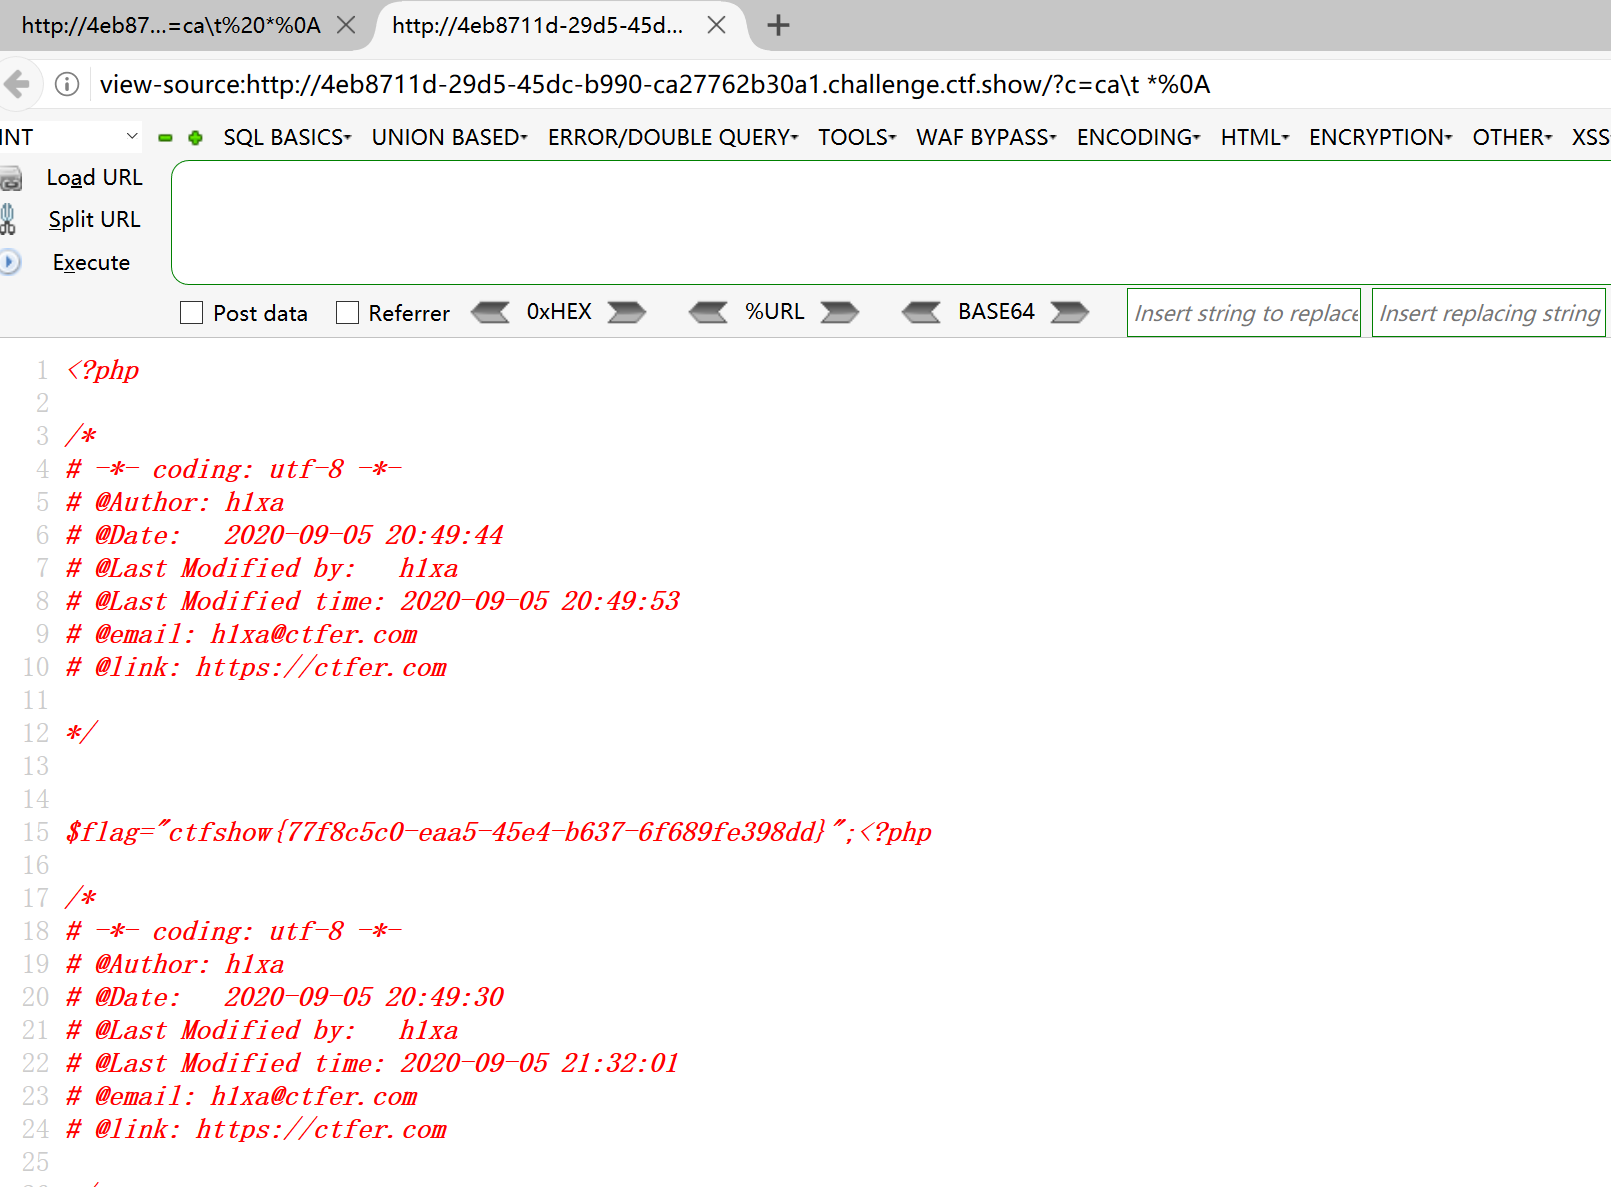Click '@email: h1xa@ctfer.com' on line 9
Image resolution: width=1611 pixels, height=1187 pixels.
241,634
